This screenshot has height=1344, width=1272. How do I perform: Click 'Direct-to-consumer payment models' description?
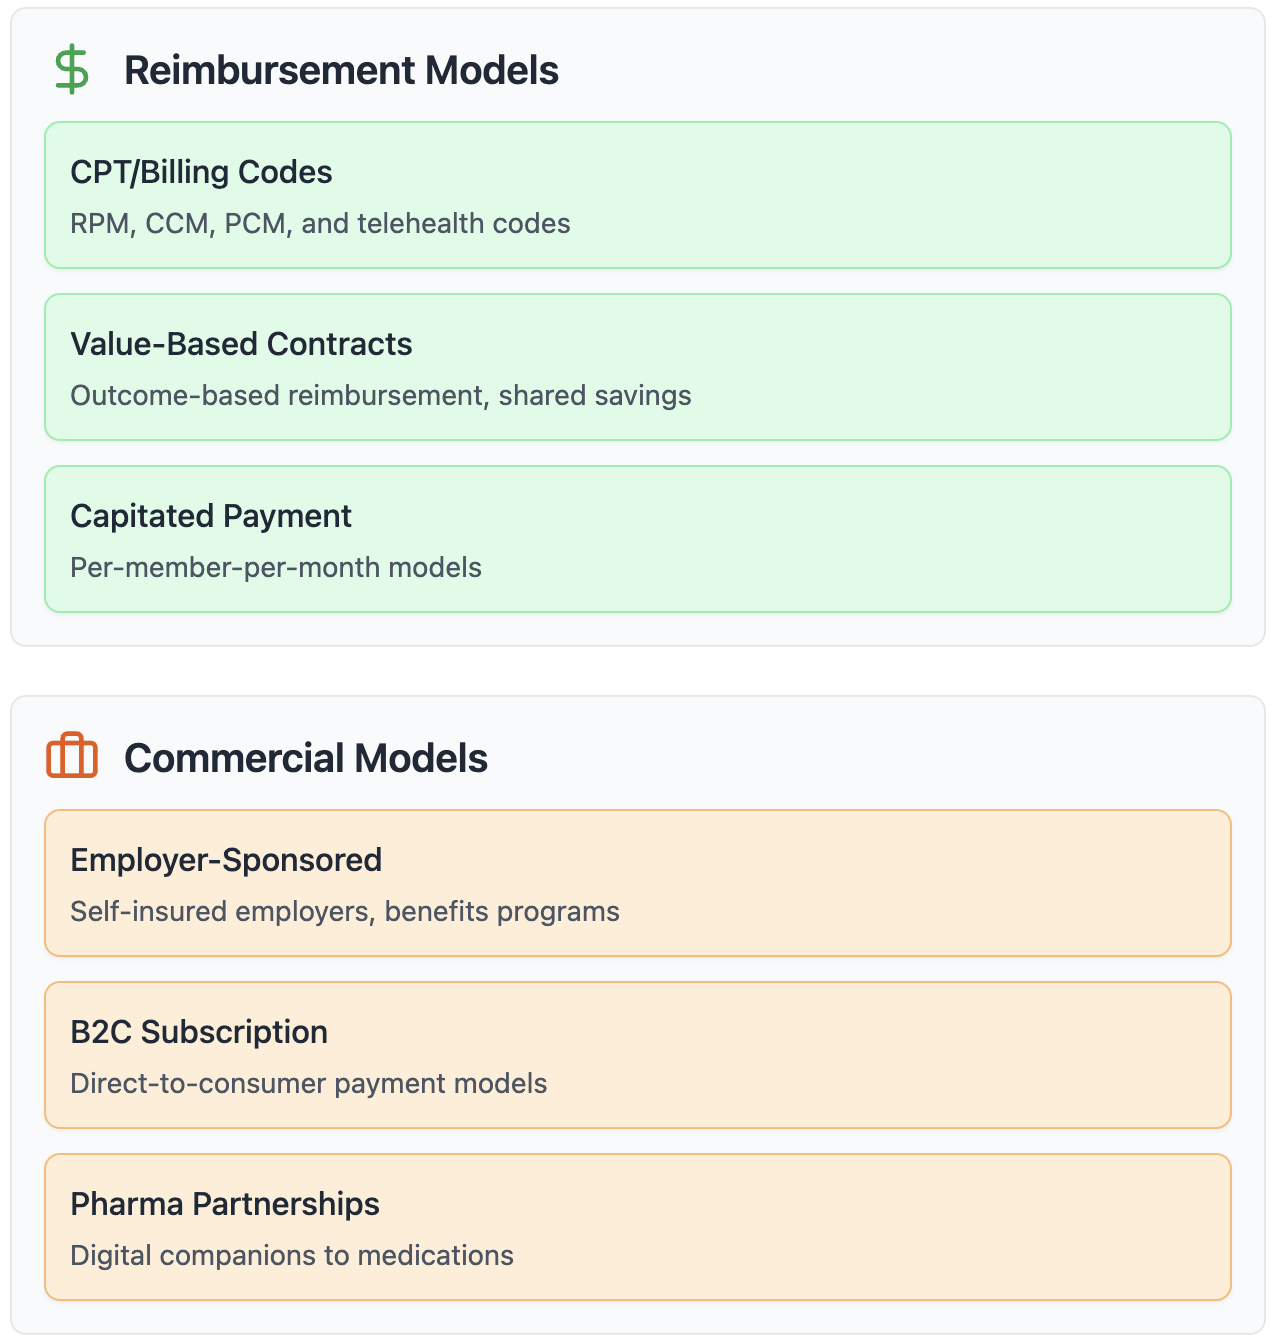tap(309, 1083)
